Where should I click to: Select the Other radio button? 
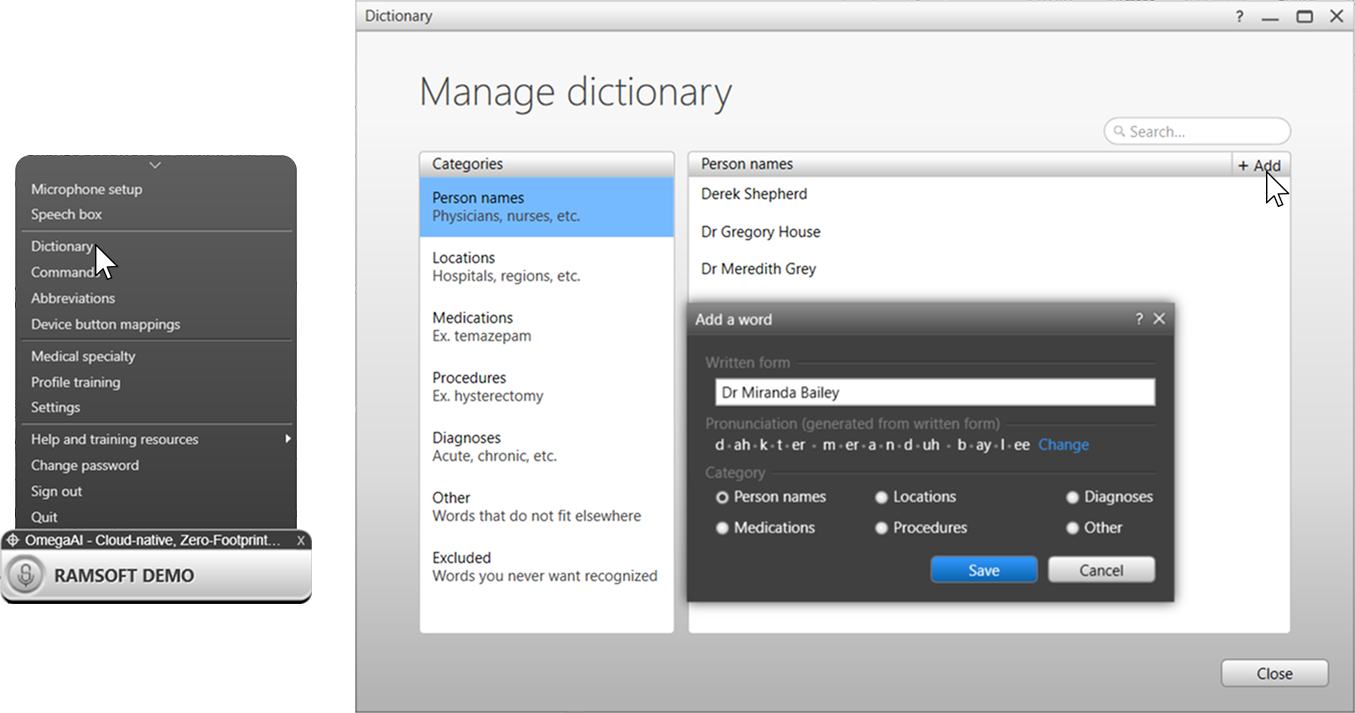[1072, 528]
